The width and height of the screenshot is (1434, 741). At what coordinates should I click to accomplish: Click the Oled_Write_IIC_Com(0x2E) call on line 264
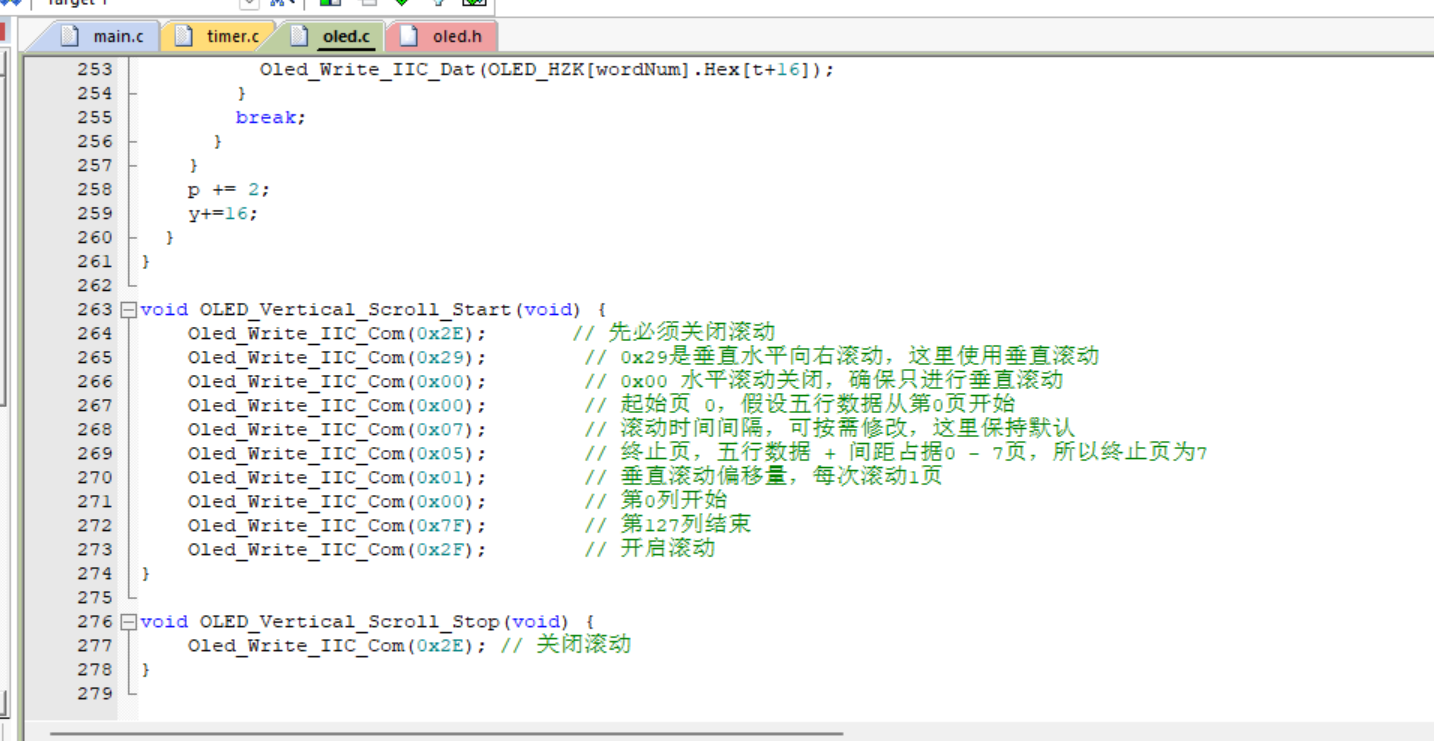[337, 334]
